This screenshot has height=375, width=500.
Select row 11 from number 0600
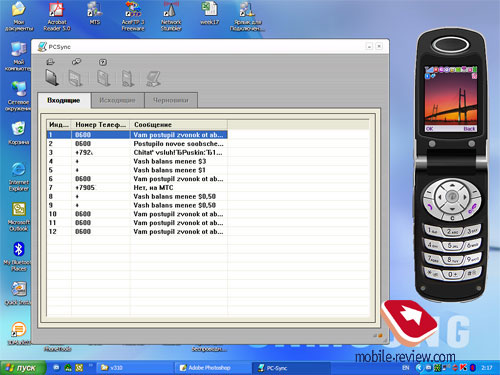coord(137,223)
